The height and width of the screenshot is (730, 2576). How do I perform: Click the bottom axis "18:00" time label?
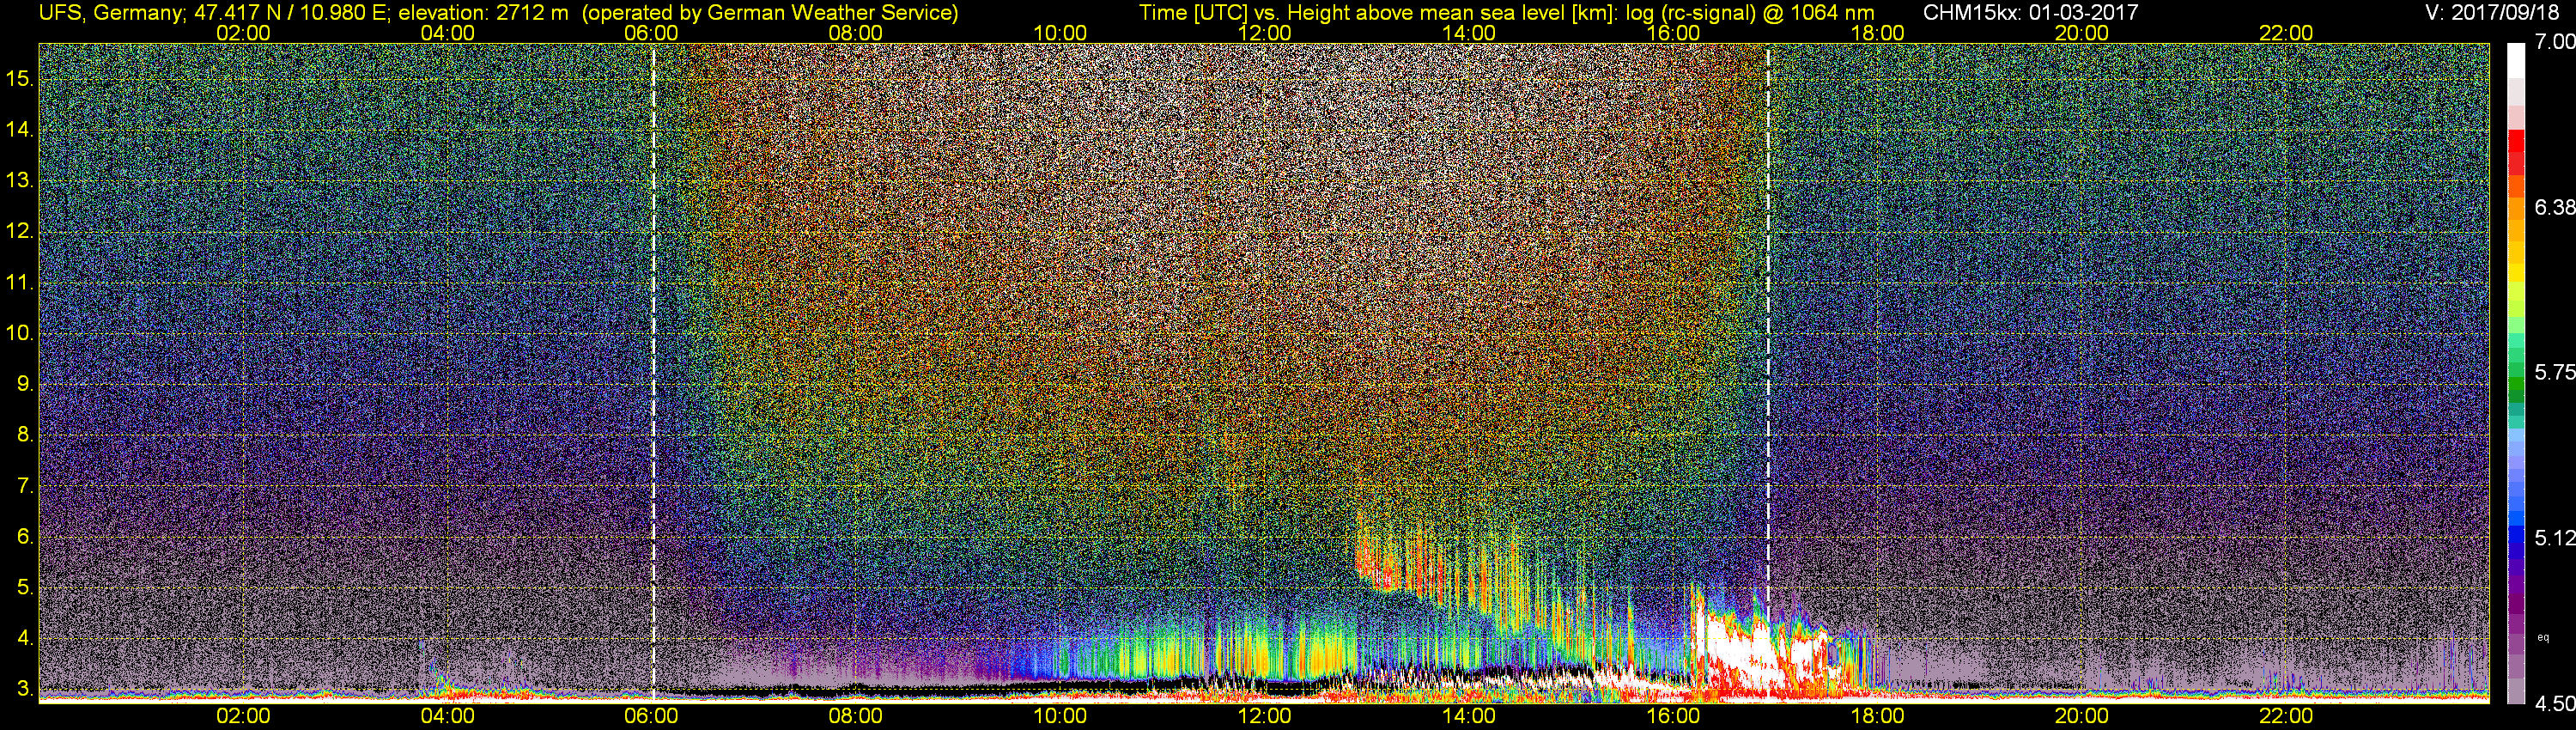1877,716
